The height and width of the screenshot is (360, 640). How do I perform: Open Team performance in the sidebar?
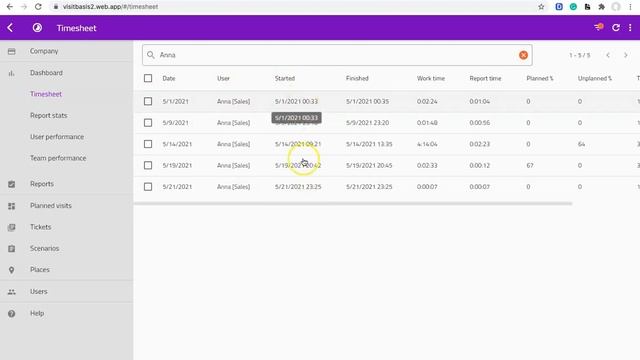tap(58, 158)
